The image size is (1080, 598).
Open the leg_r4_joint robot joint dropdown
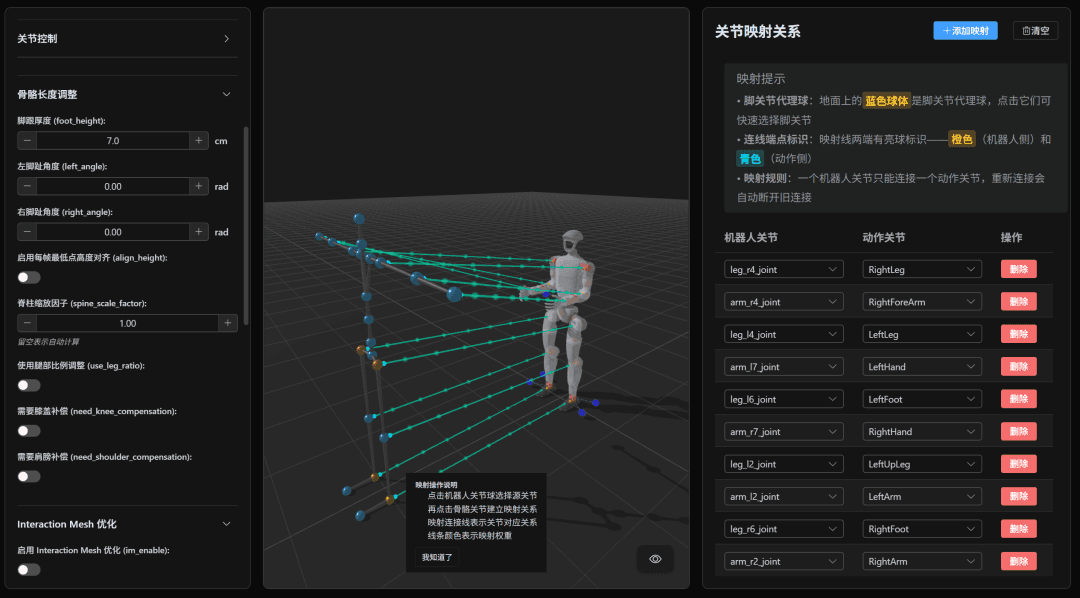click(x=783, y=269)
